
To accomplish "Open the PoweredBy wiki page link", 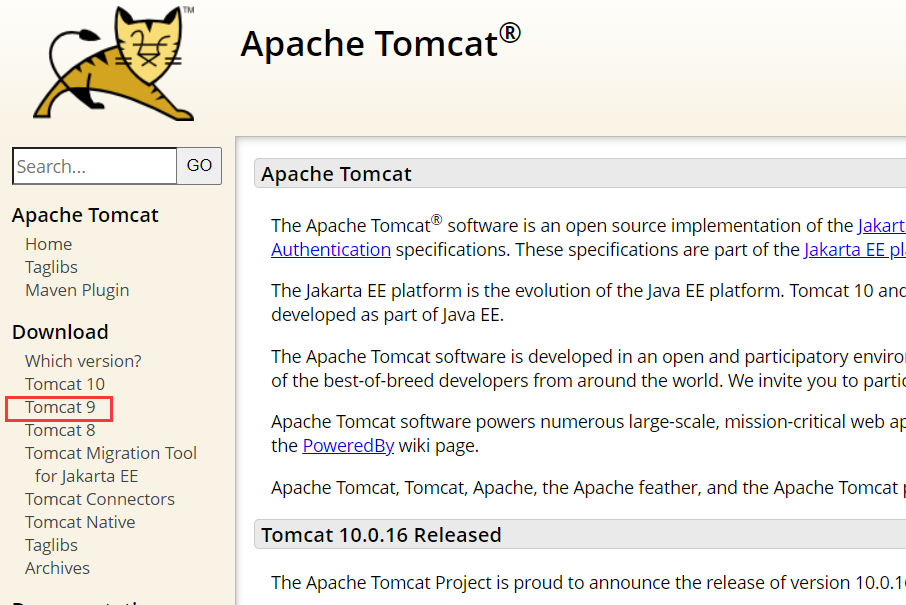I will coord(348,445).
